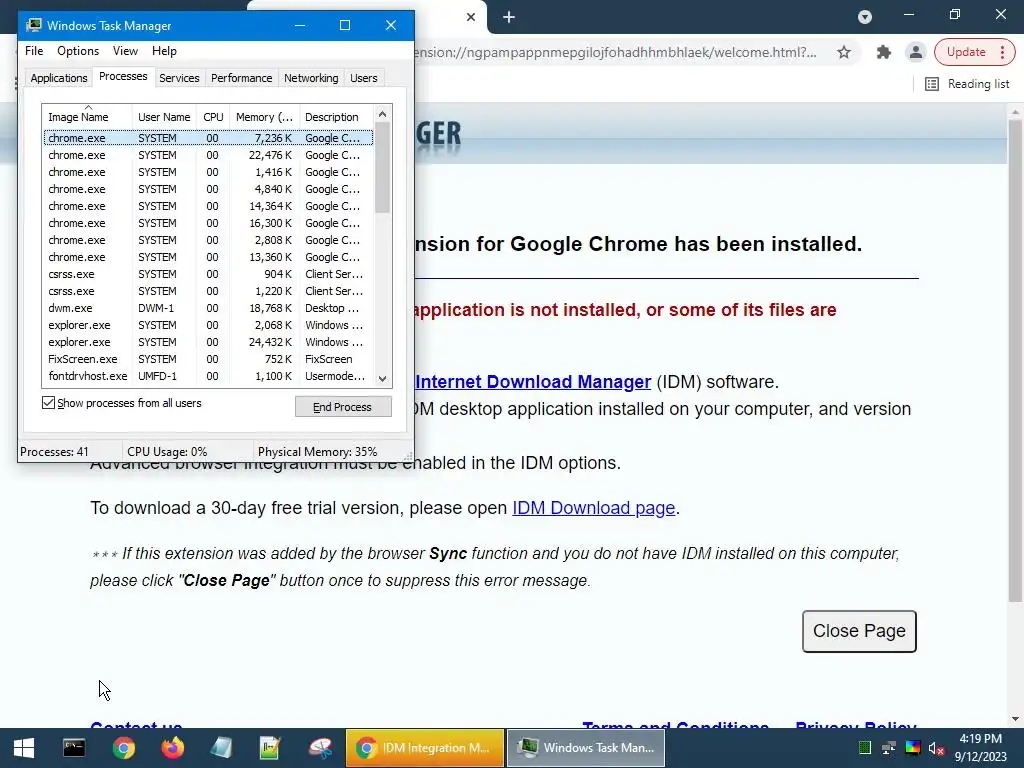Open Chrome extensions puzzle icon
The image size is (1024, 768).
coord(884,52)
